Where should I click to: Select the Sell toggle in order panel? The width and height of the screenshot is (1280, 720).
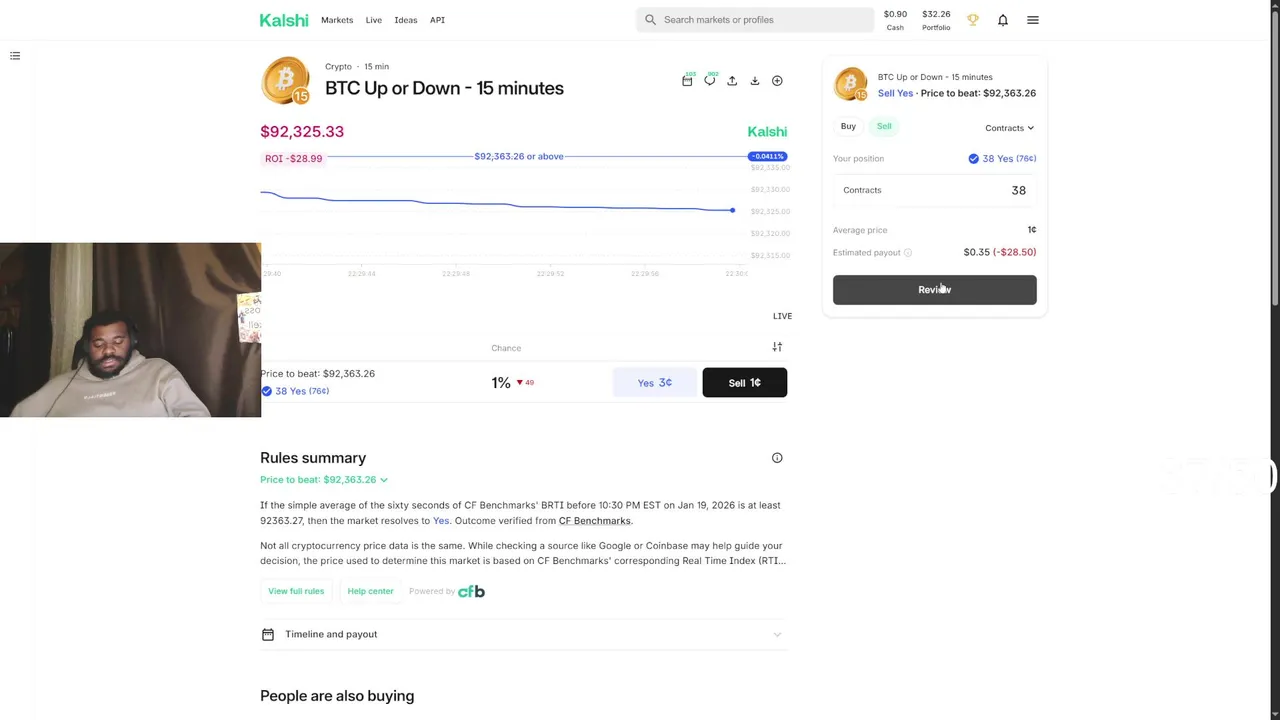[884, 126]
